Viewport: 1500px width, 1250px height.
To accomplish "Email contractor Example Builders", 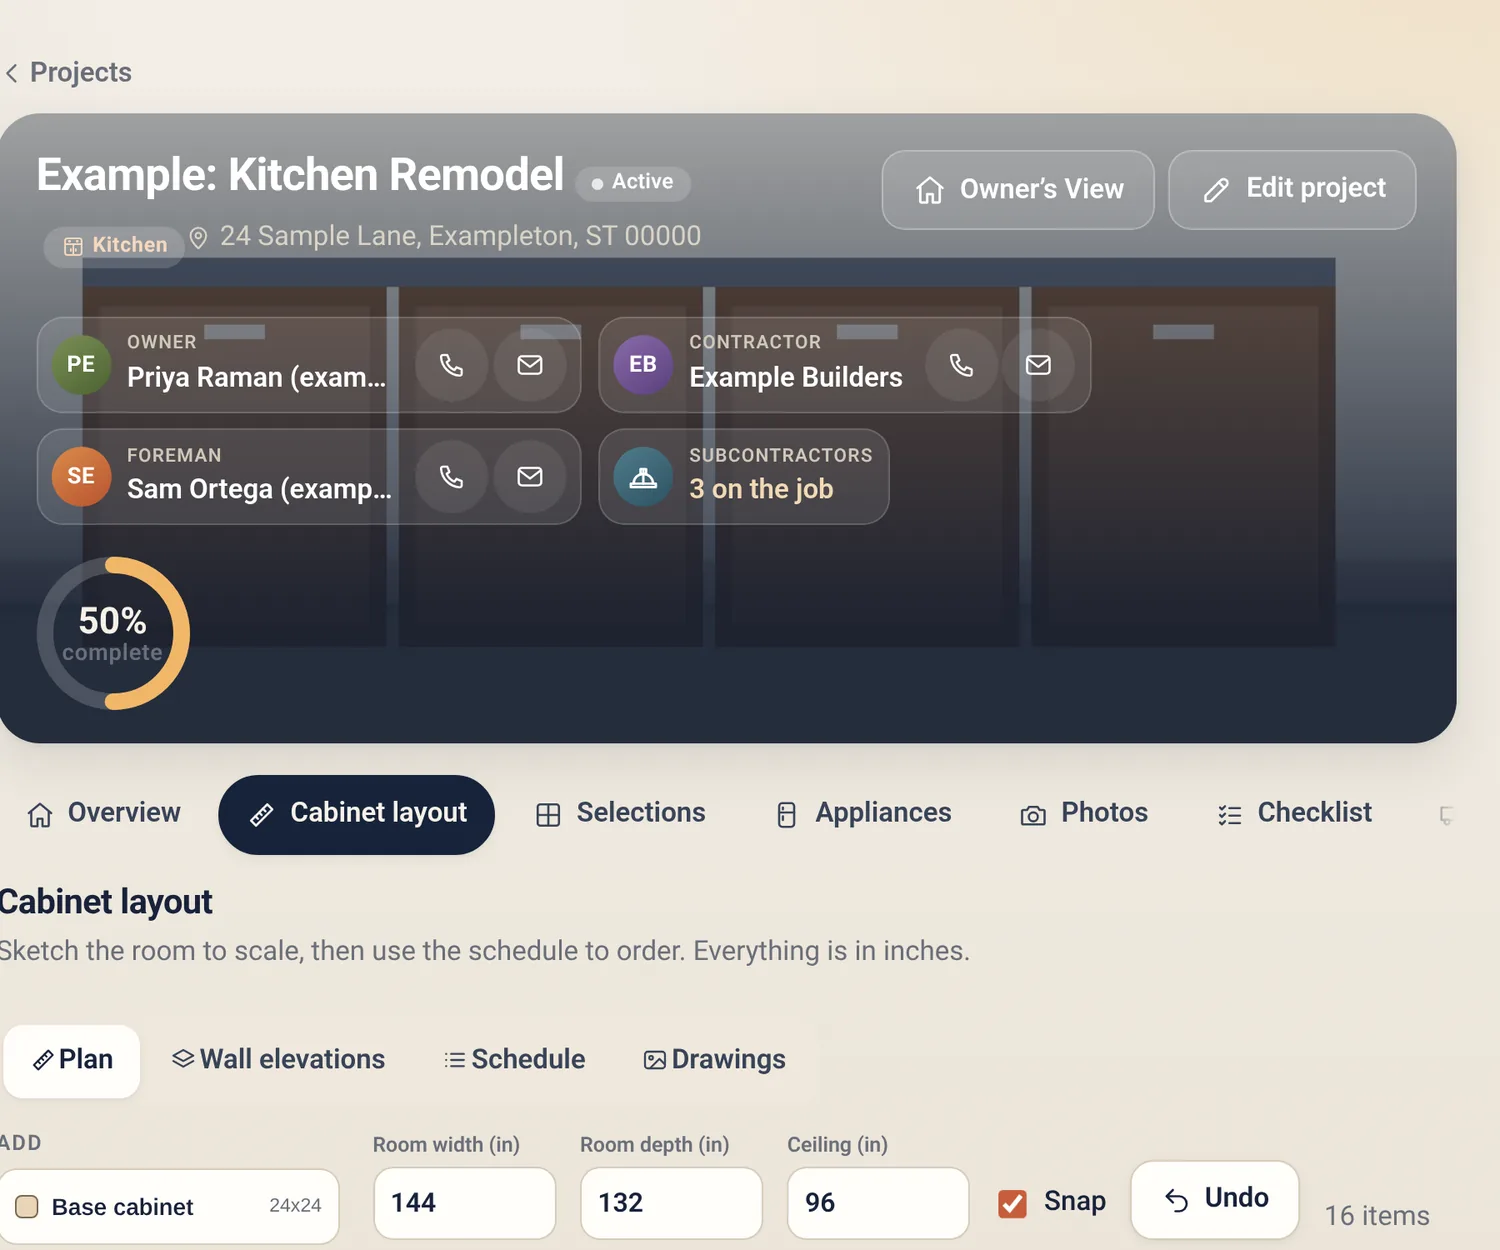I will click(x=1039, y=365).
